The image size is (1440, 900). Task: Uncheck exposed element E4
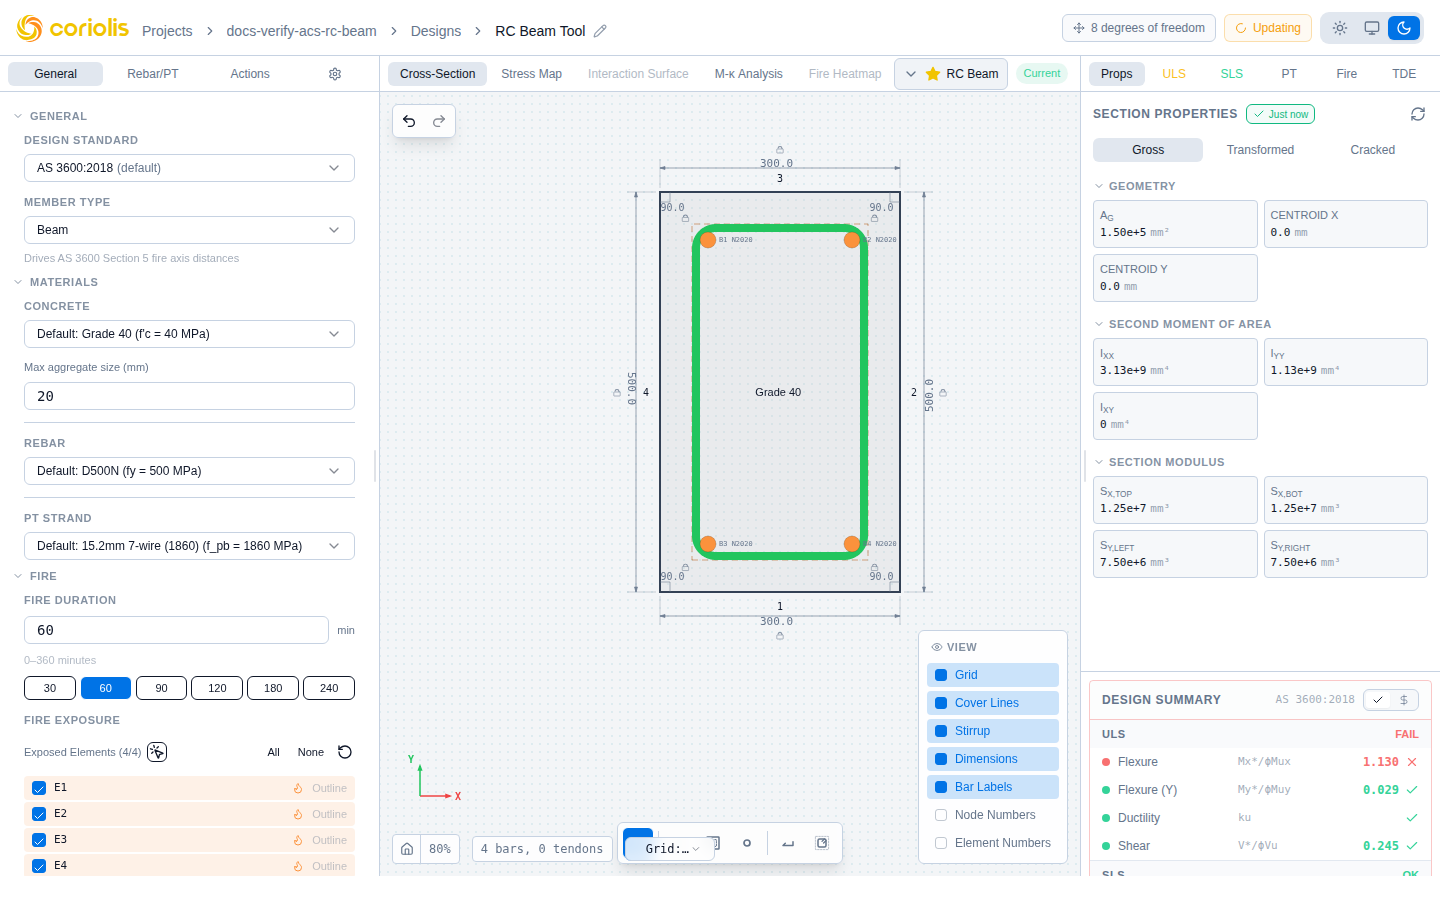[x=39, y=866]
